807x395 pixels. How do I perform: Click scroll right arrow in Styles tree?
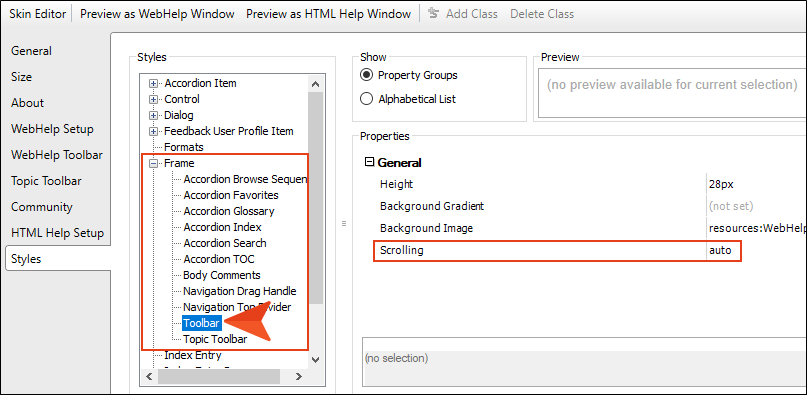click(x=299, y=376)
